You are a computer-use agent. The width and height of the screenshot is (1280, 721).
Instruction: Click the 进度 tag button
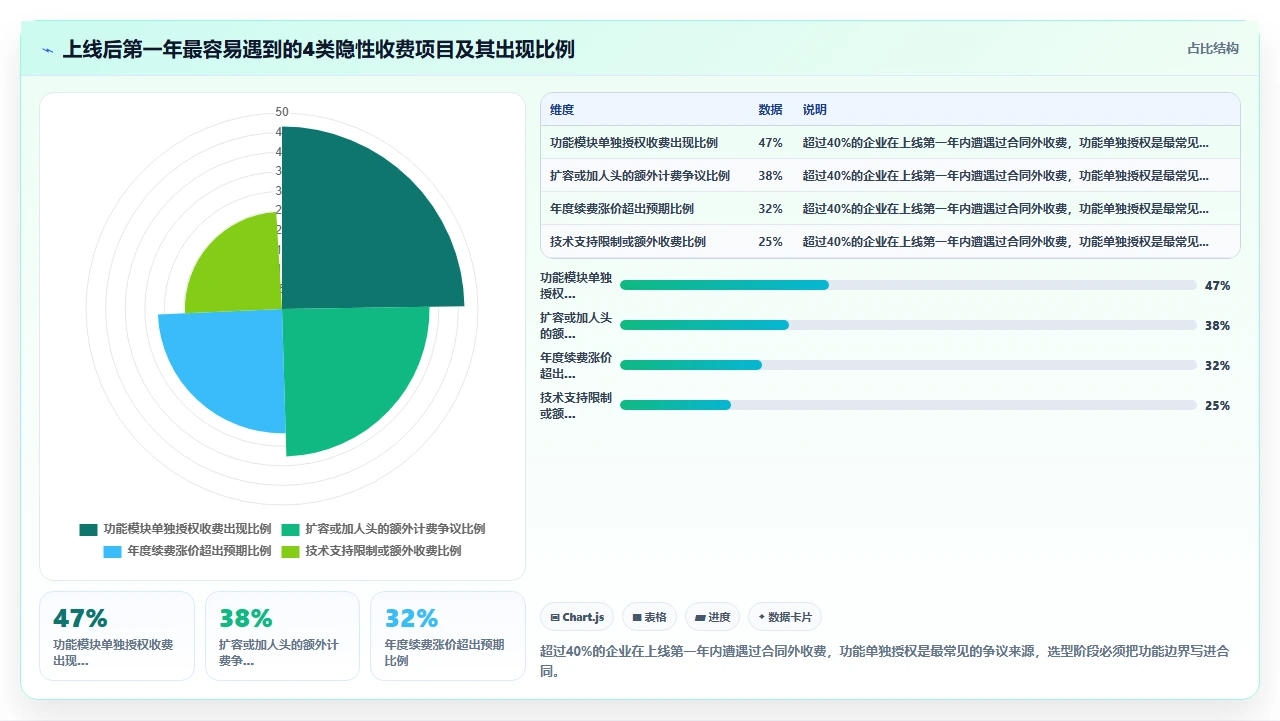click(713, 617)
